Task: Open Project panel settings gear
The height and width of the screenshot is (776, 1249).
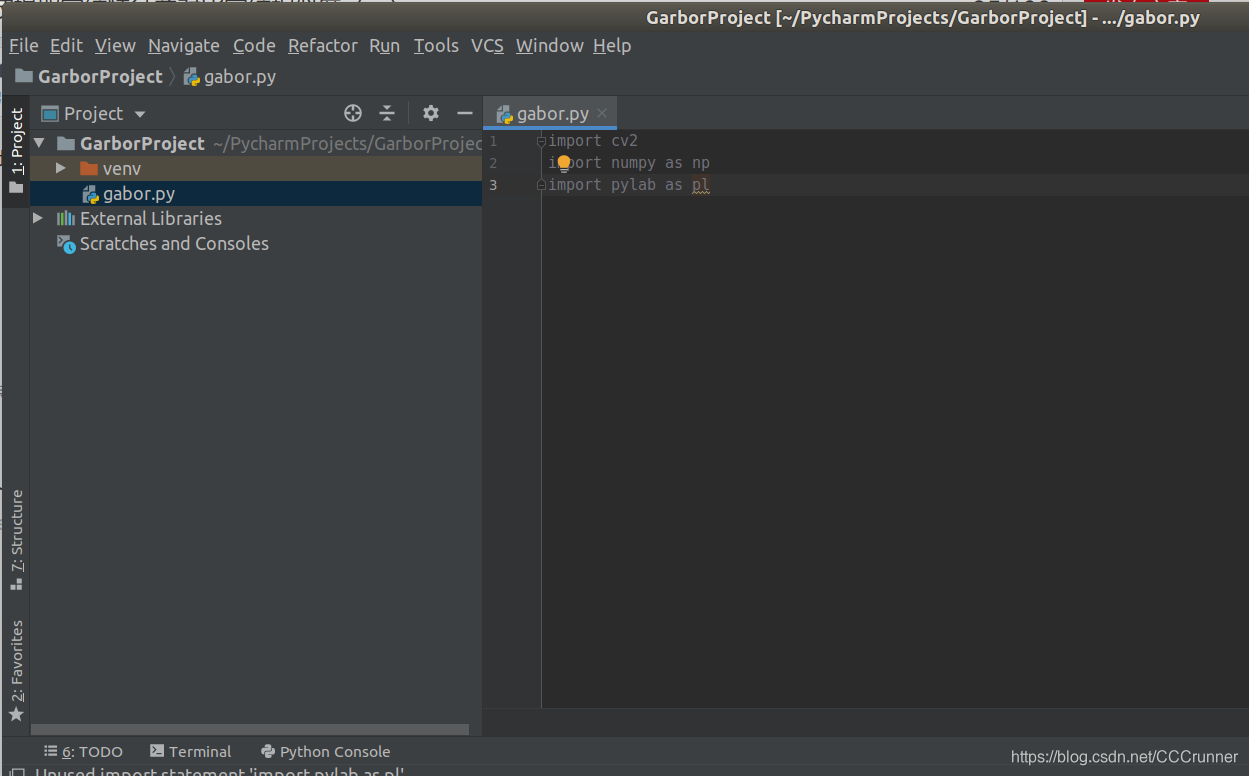Action: (431, 113)
